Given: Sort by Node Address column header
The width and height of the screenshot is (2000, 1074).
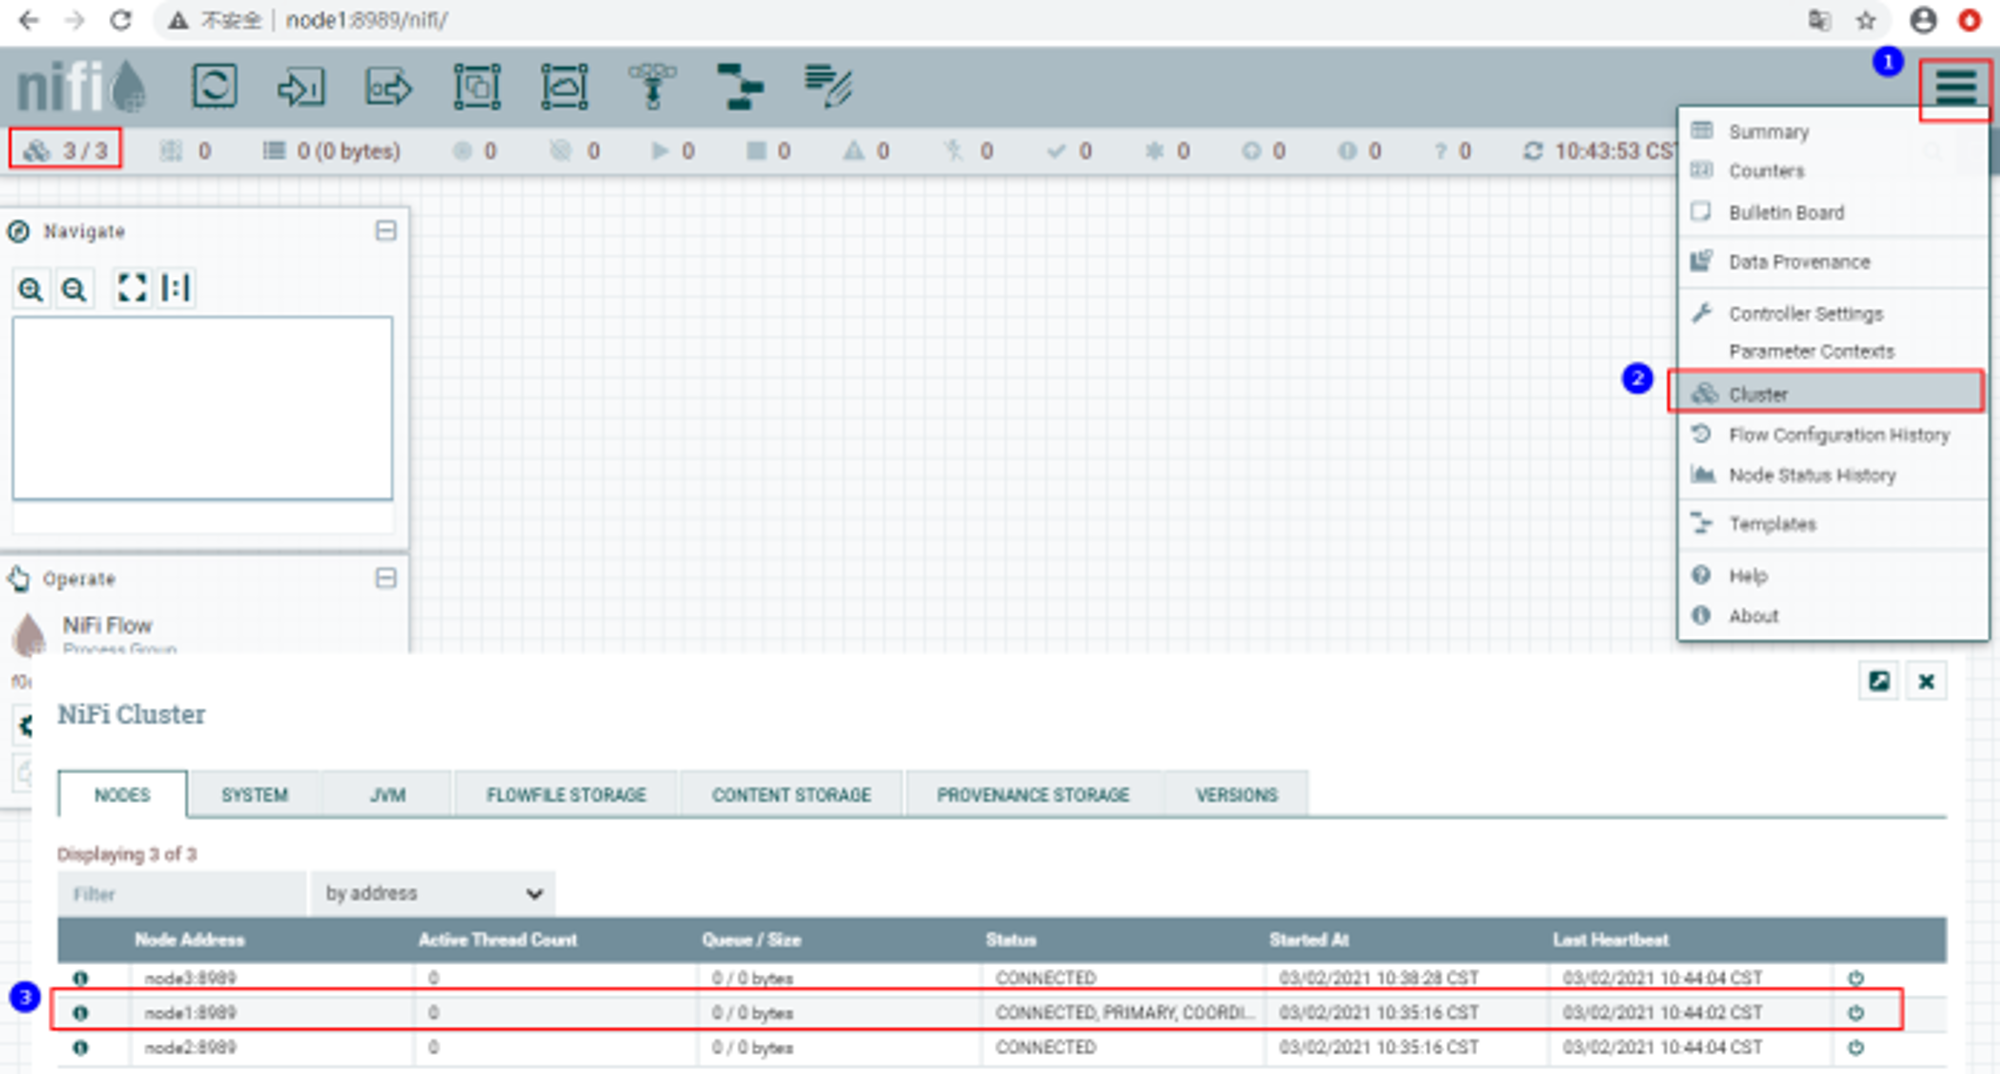Looking at the screenshot, I should pyautogui.click(x=190, y=940).
